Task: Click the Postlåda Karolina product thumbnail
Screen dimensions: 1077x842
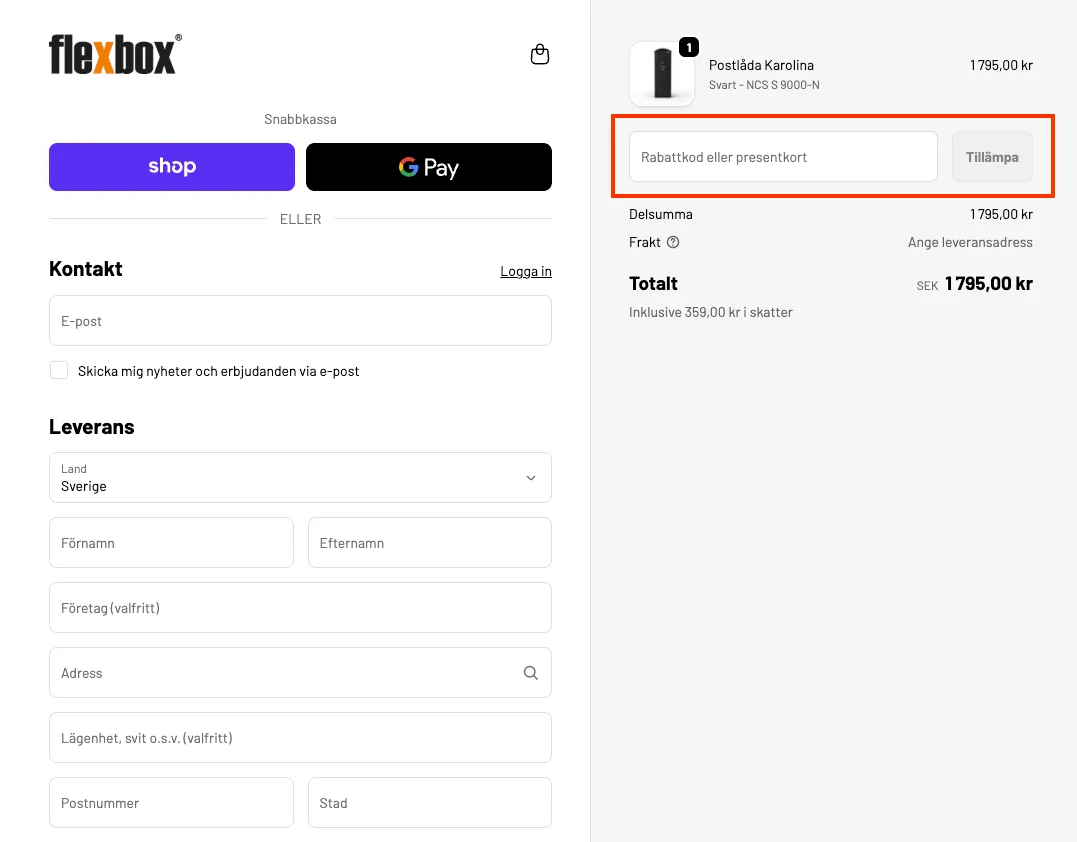Action: 662,74
